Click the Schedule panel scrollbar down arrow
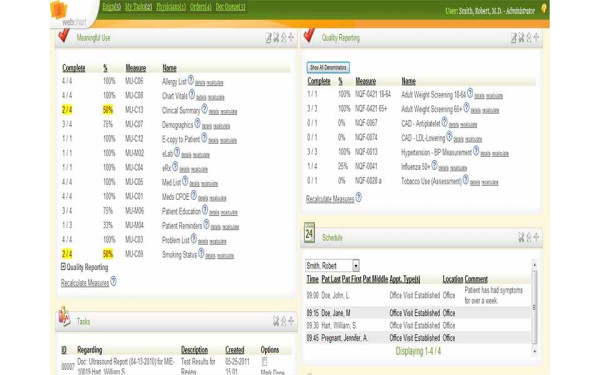The height and width of the screenshot is (375, 600). 535,351
